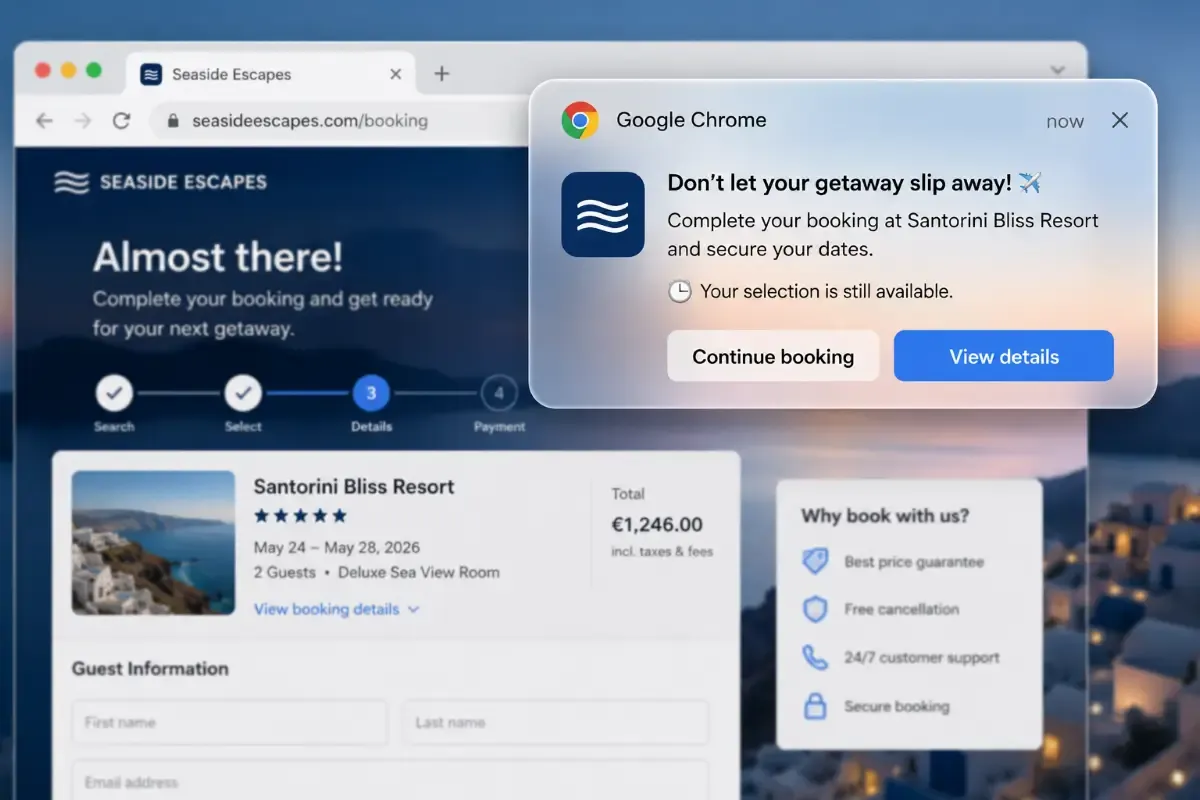Click the Email address field
The height and width of the screenshot is (800, 1200).
[x=390, y=781]
